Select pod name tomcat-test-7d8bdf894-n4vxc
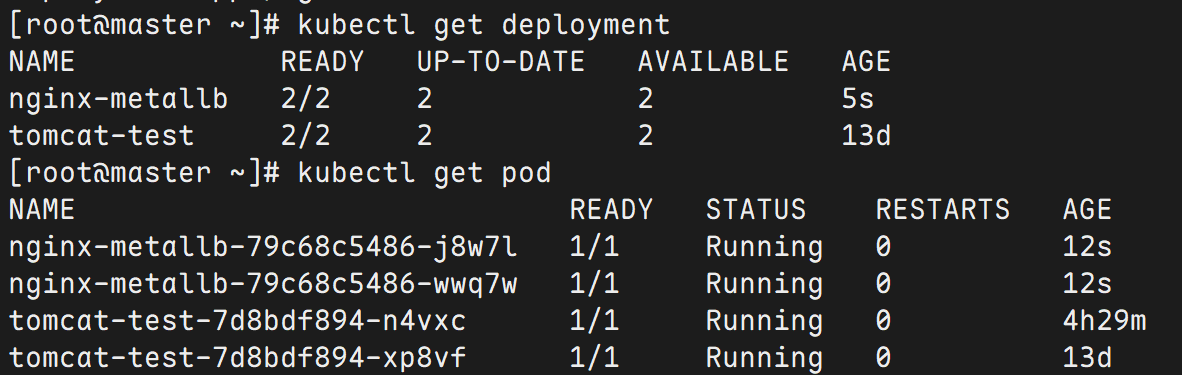This screenshot has height=375, width=1182. 237,321
